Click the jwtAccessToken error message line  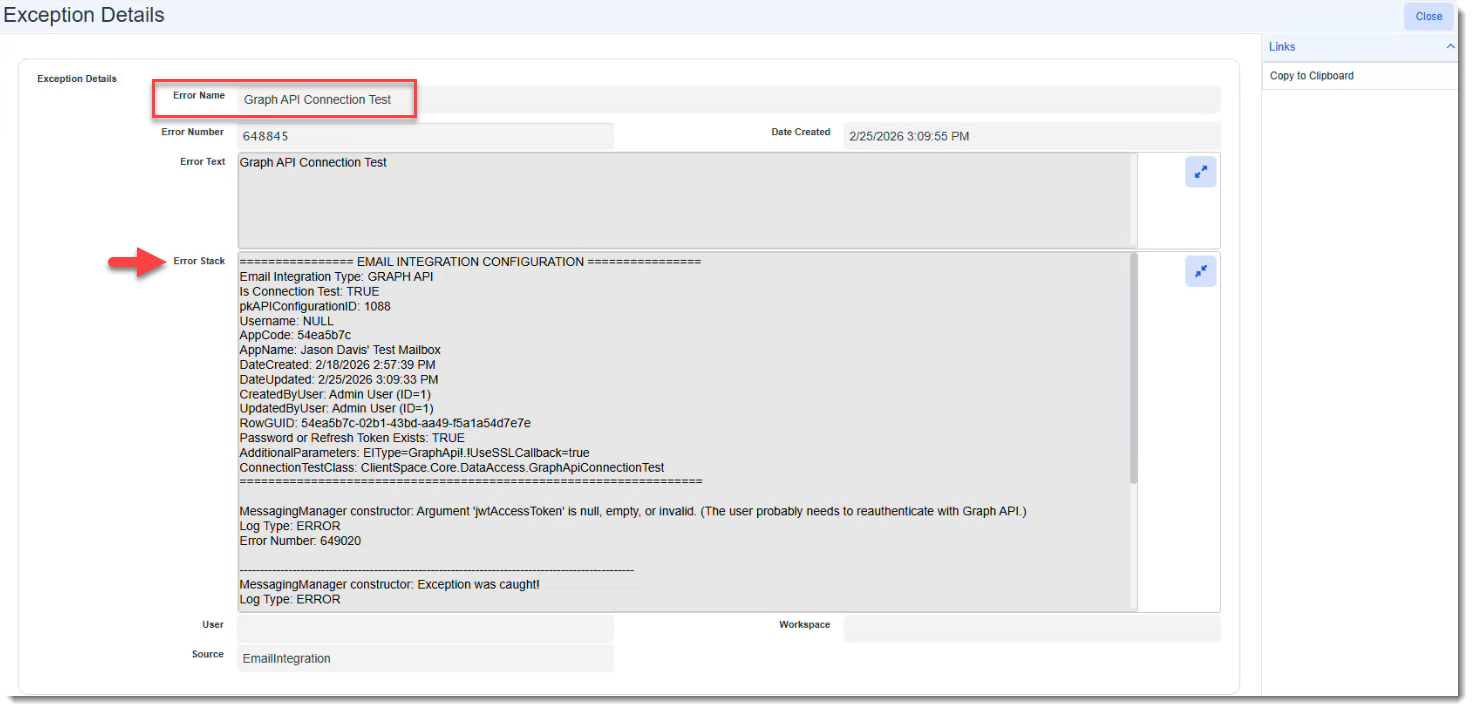(x=632, y=511)
